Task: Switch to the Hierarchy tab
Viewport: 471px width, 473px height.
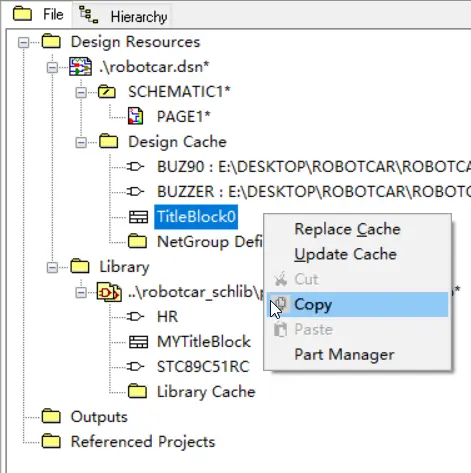Action: (x=122, y=16)
